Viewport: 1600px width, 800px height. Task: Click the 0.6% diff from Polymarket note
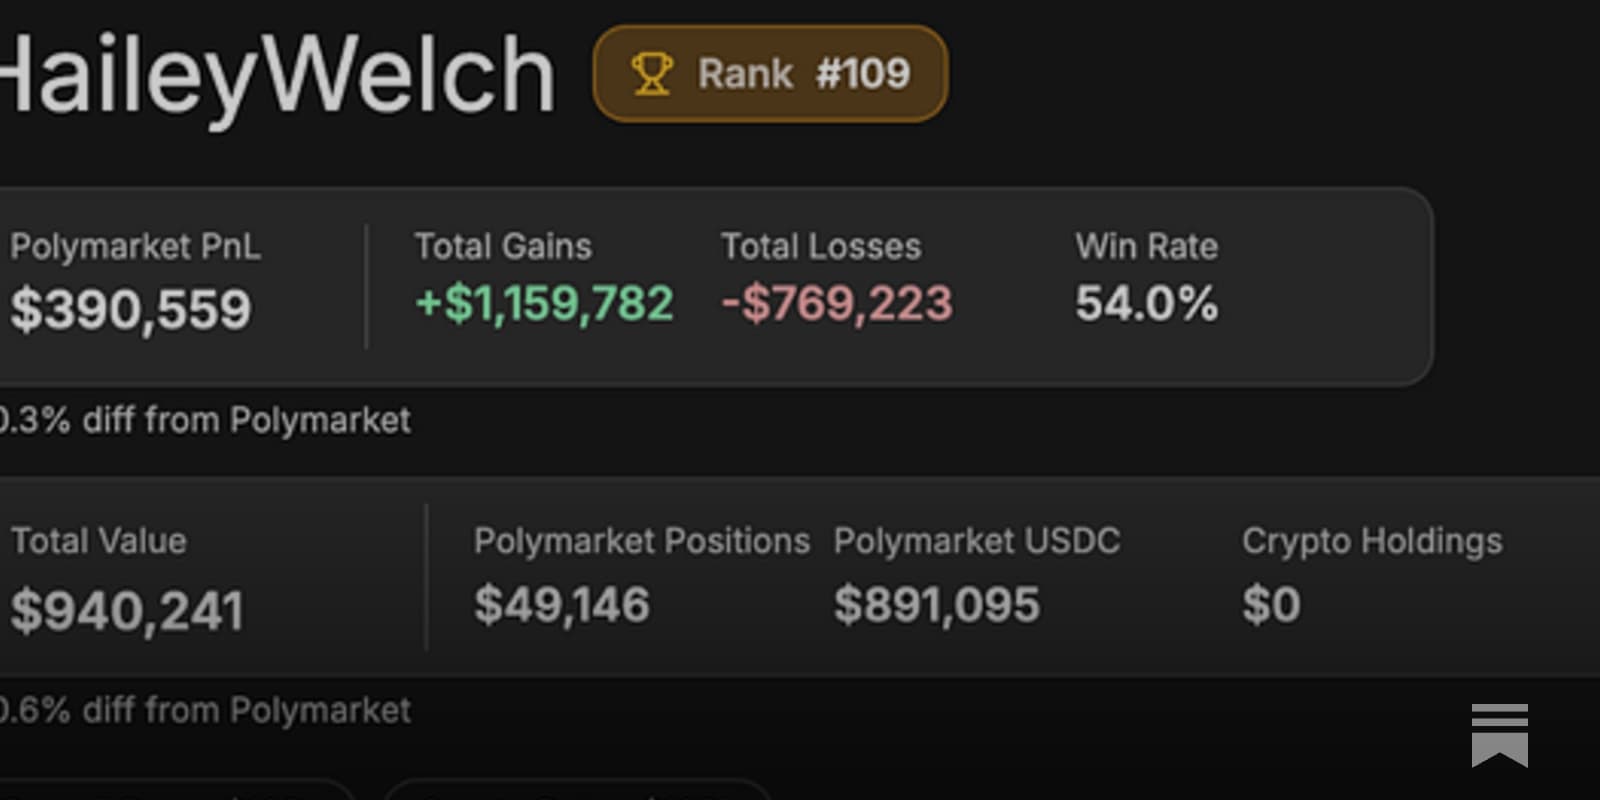point(205,710)
